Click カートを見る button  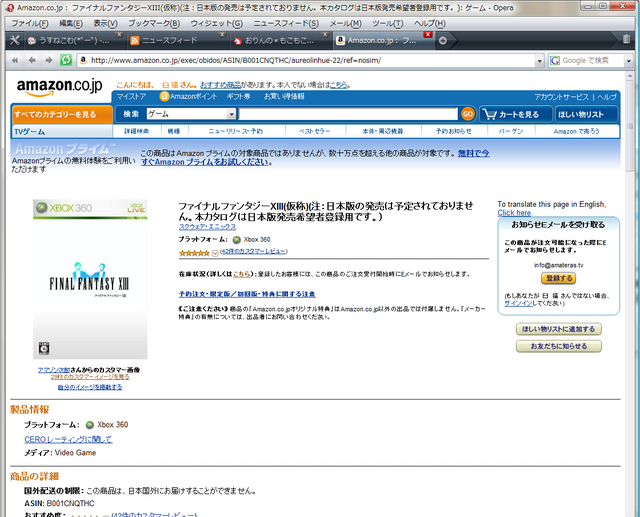(516, 114)
